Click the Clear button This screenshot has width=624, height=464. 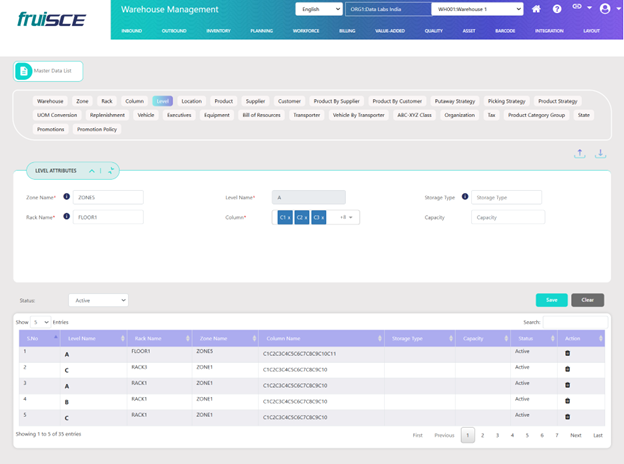pyautogui.click(x=587, y=299)
